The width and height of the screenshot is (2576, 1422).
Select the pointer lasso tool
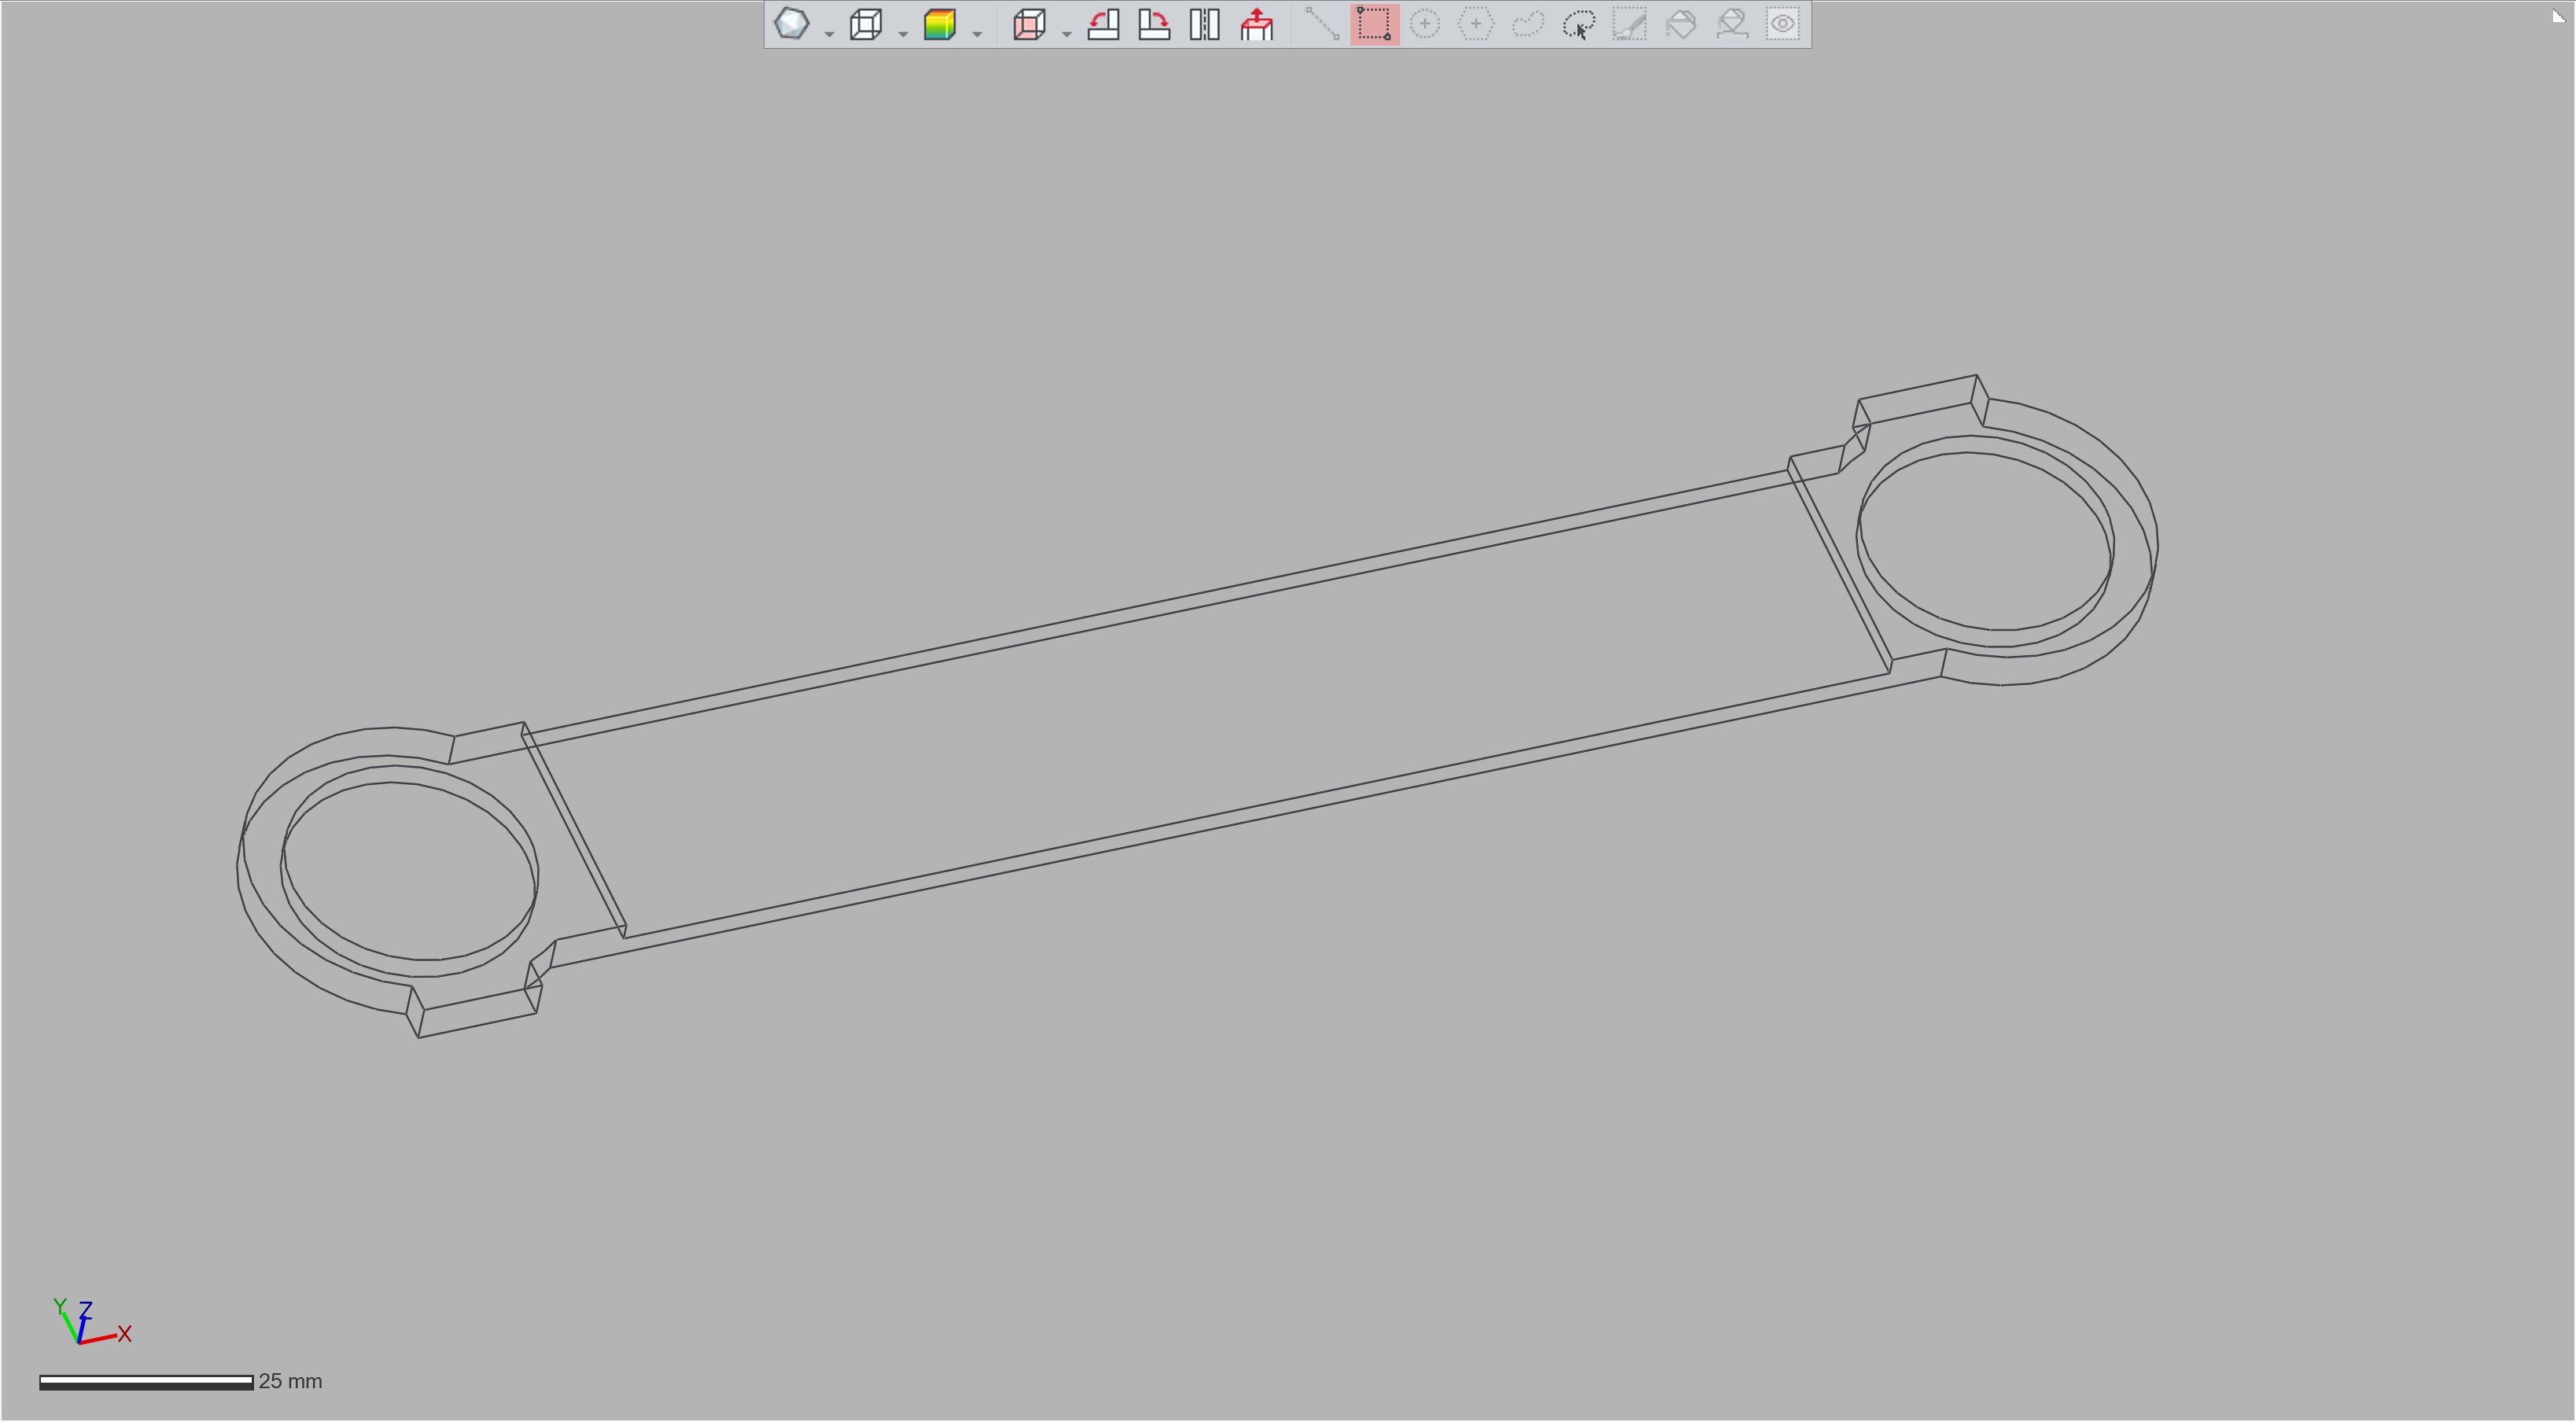tap(1578, 24)
